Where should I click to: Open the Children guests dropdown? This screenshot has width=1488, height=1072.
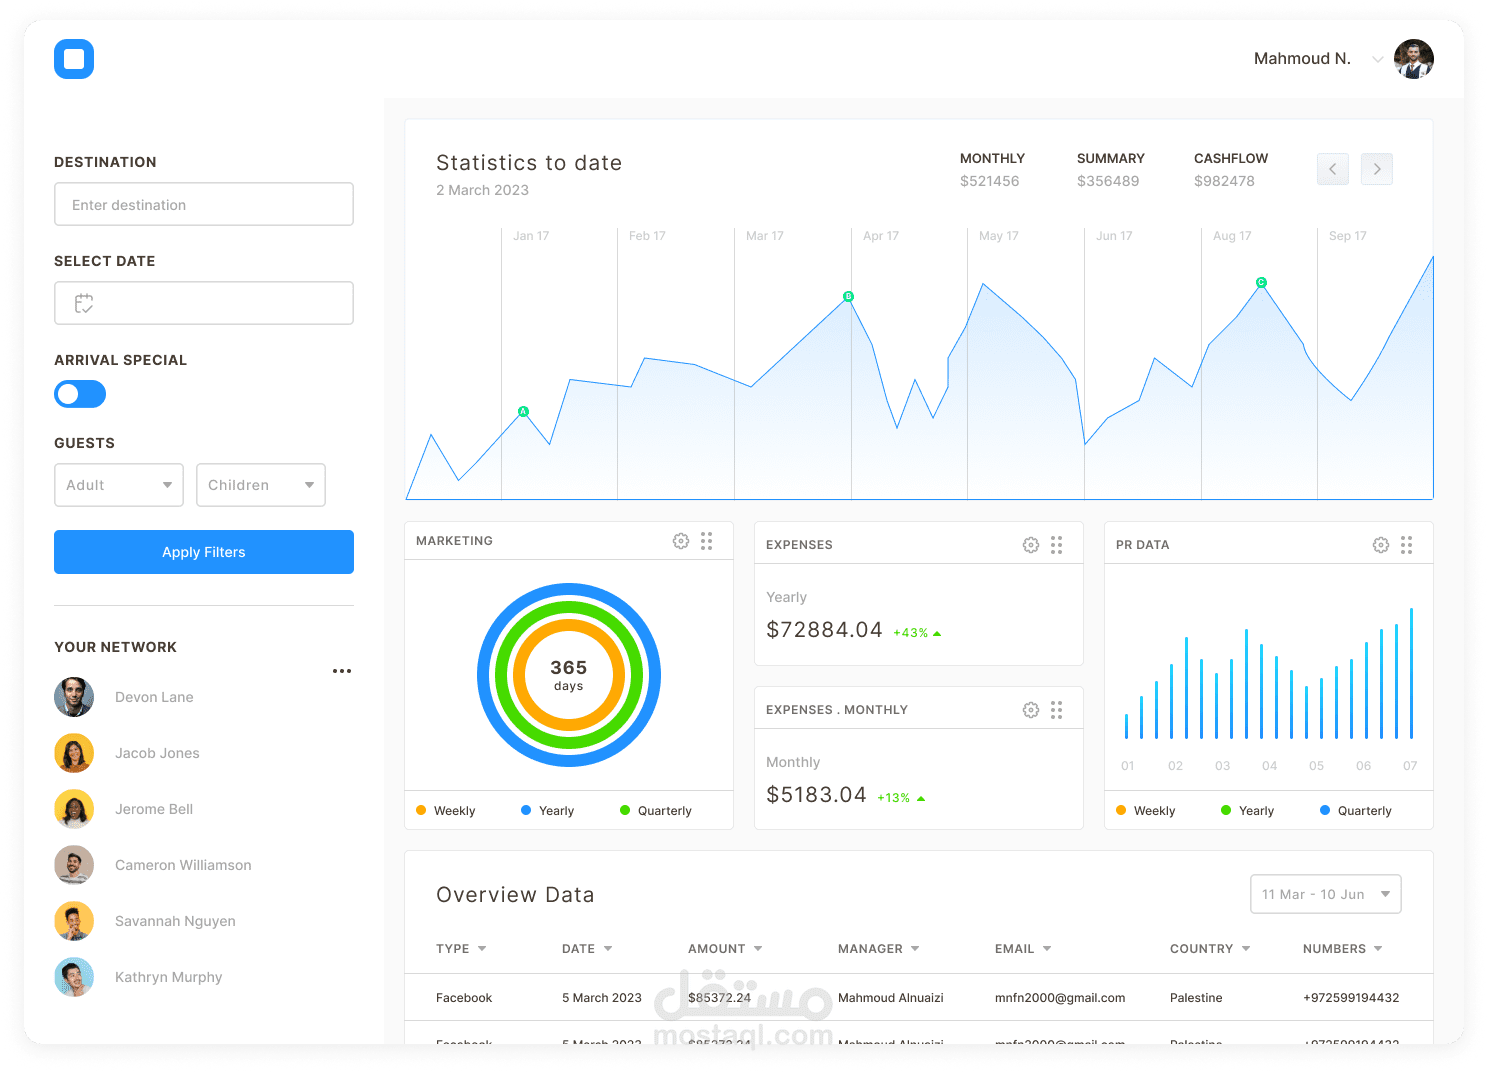pyautogui.click(x=261, y=485)
